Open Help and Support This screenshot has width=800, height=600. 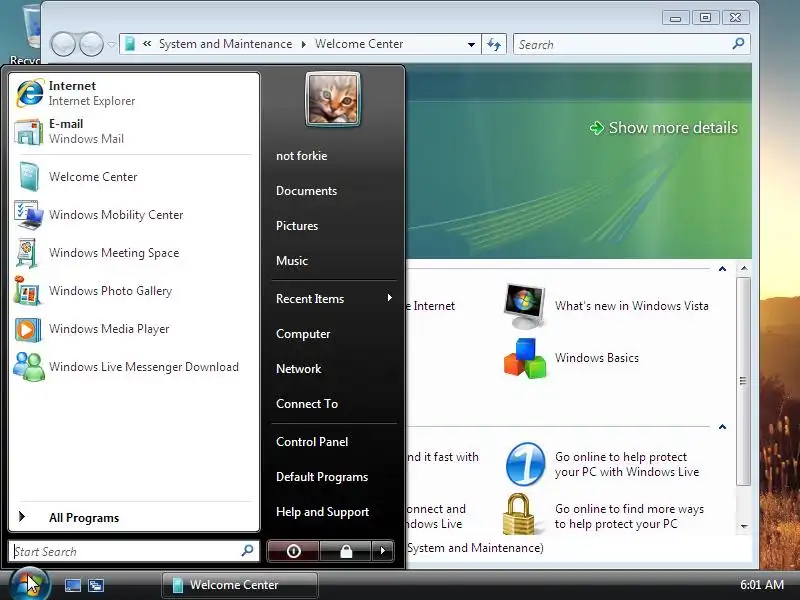(322, 512)
